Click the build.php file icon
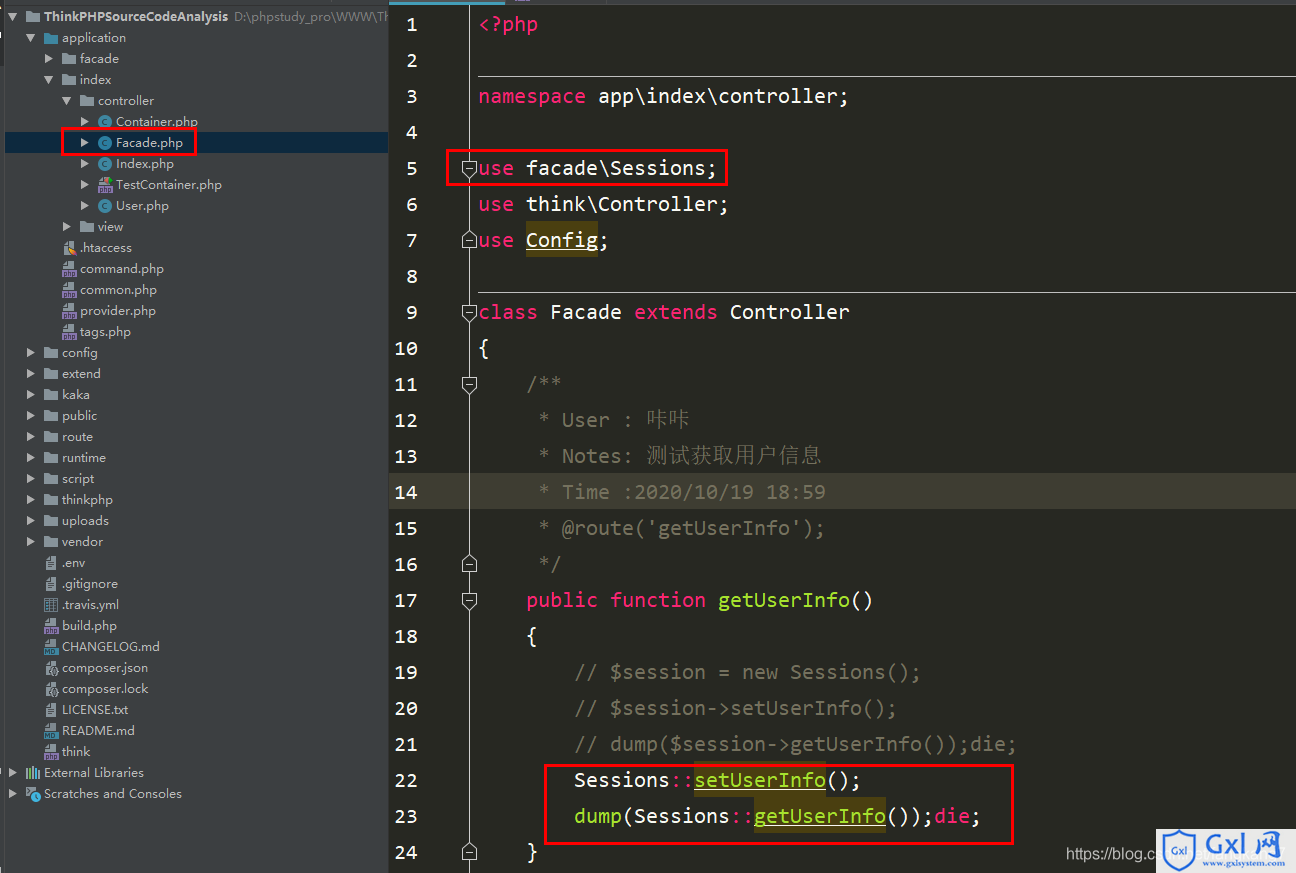The height and width of the screenshot is (873, 1296). [51, 626]
